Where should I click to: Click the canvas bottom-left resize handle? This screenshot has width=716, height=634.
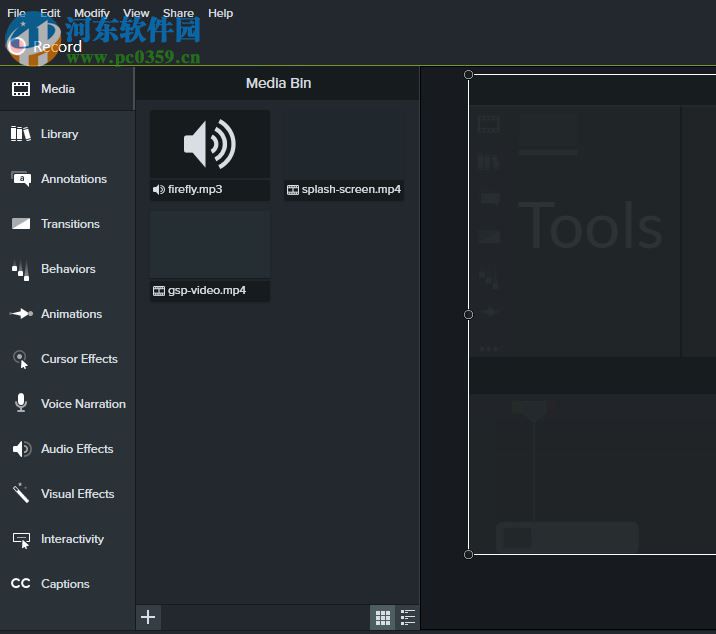[x=469, y=555]
